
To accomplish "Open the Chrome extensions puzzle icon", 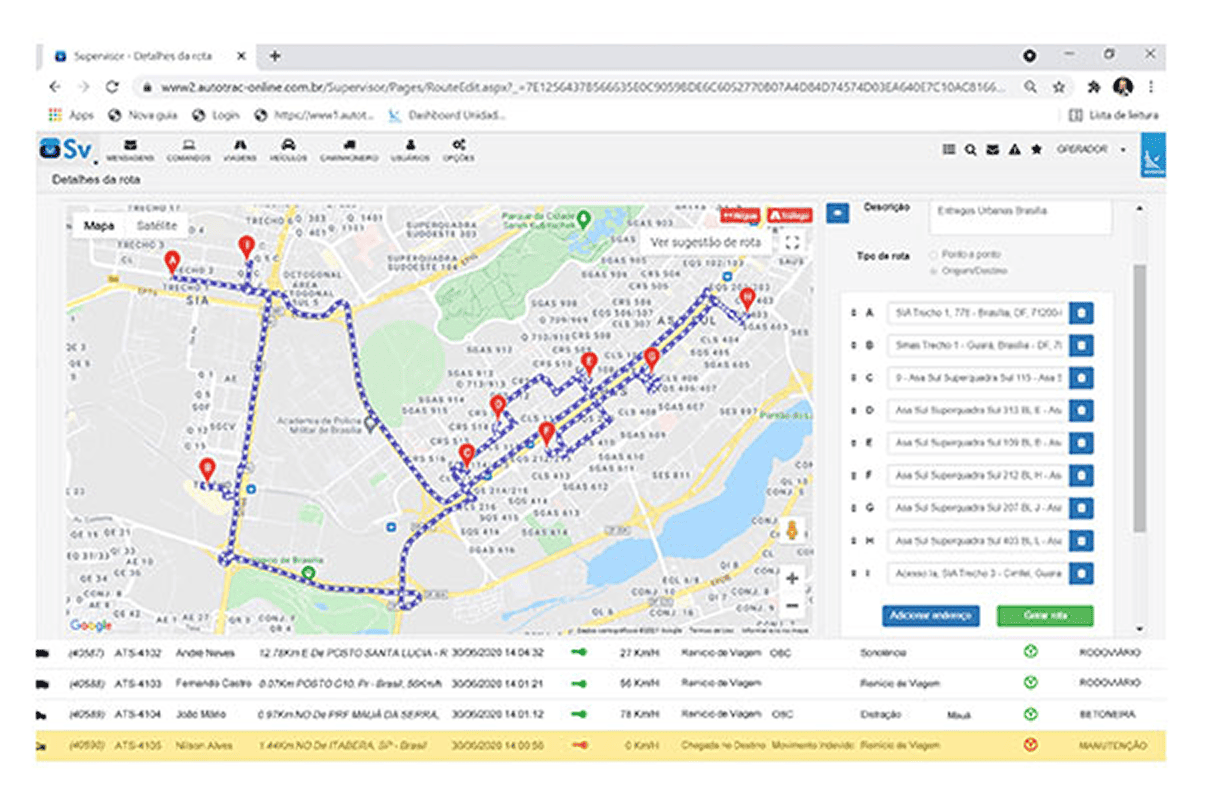I will coord(1094,87).
